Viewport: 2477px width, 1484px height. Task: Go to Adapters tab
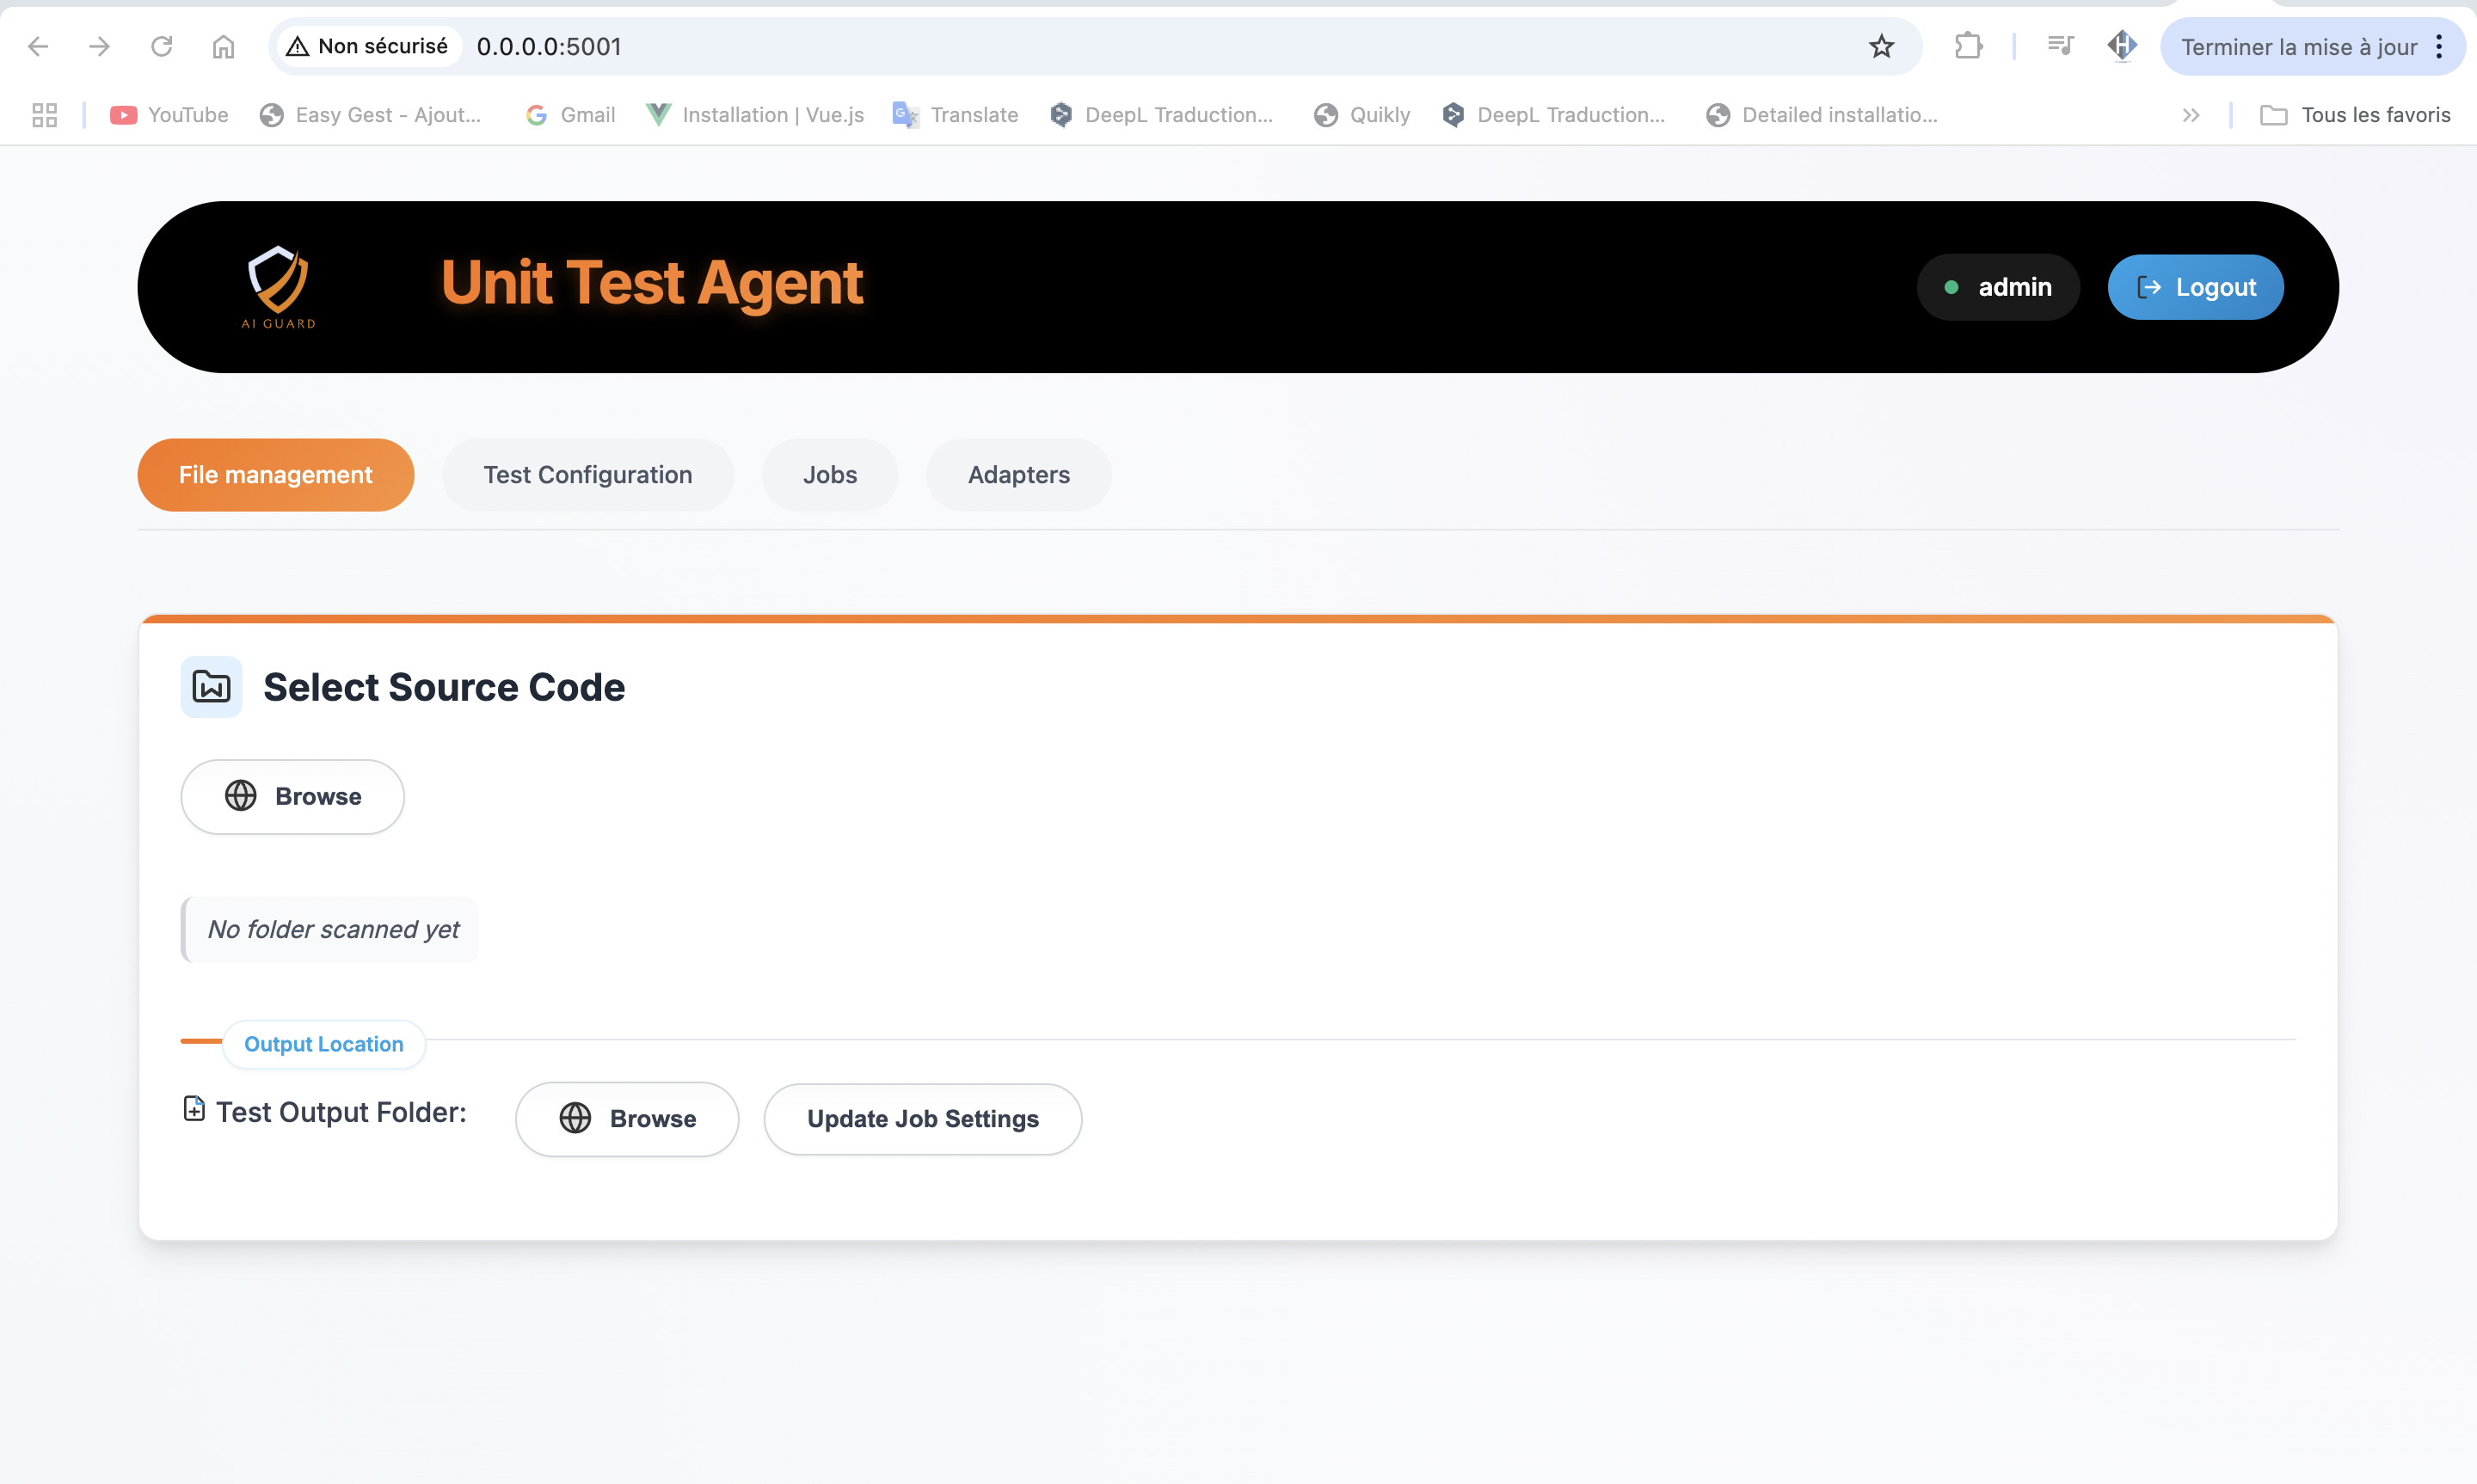coord(1018,475)
